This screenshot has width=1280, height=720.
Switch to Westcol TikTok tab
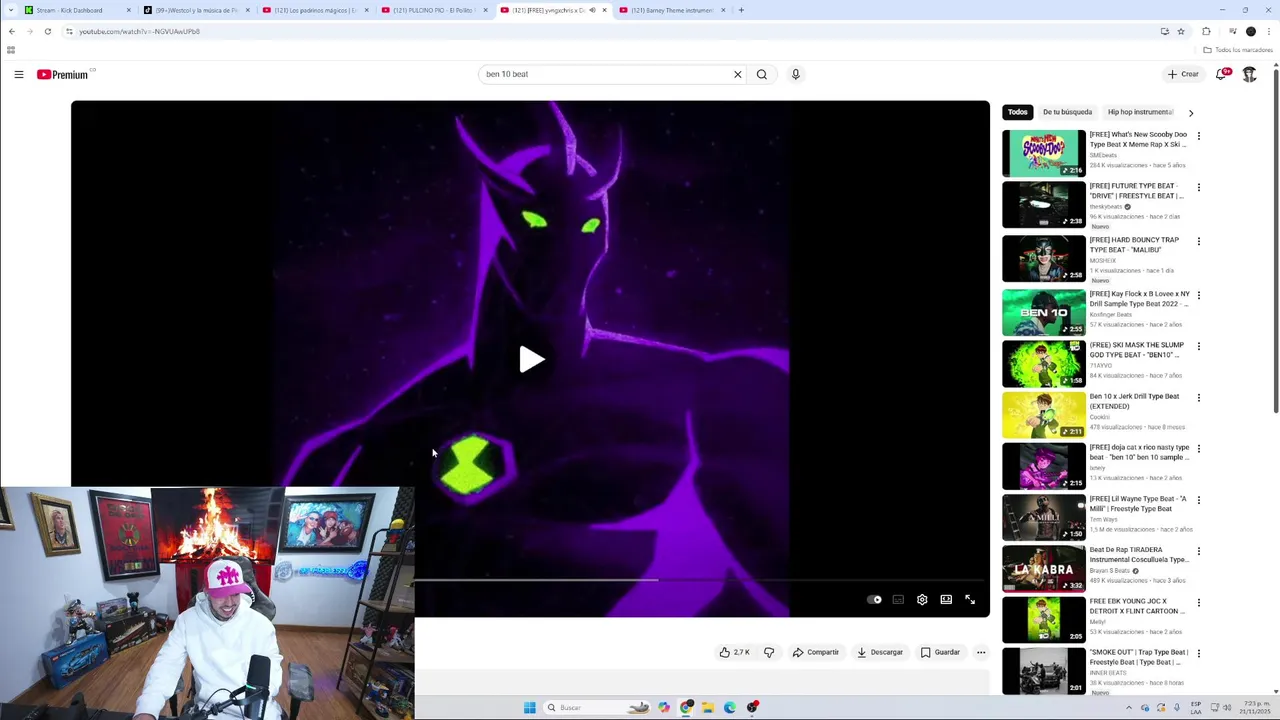(x=196, y=10)
